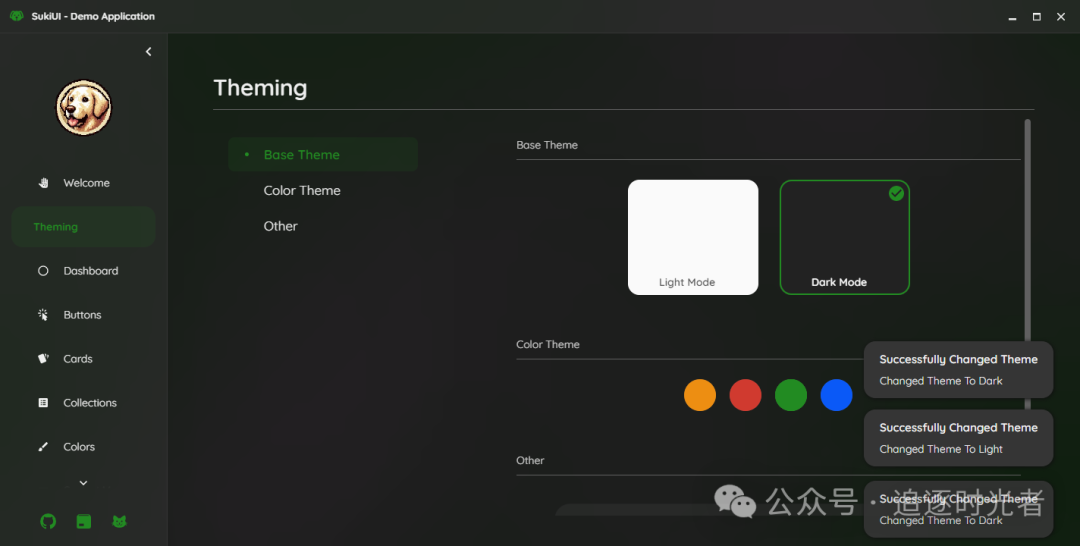
Task: Switch to the Other settings section
Action: click(281, 226)
